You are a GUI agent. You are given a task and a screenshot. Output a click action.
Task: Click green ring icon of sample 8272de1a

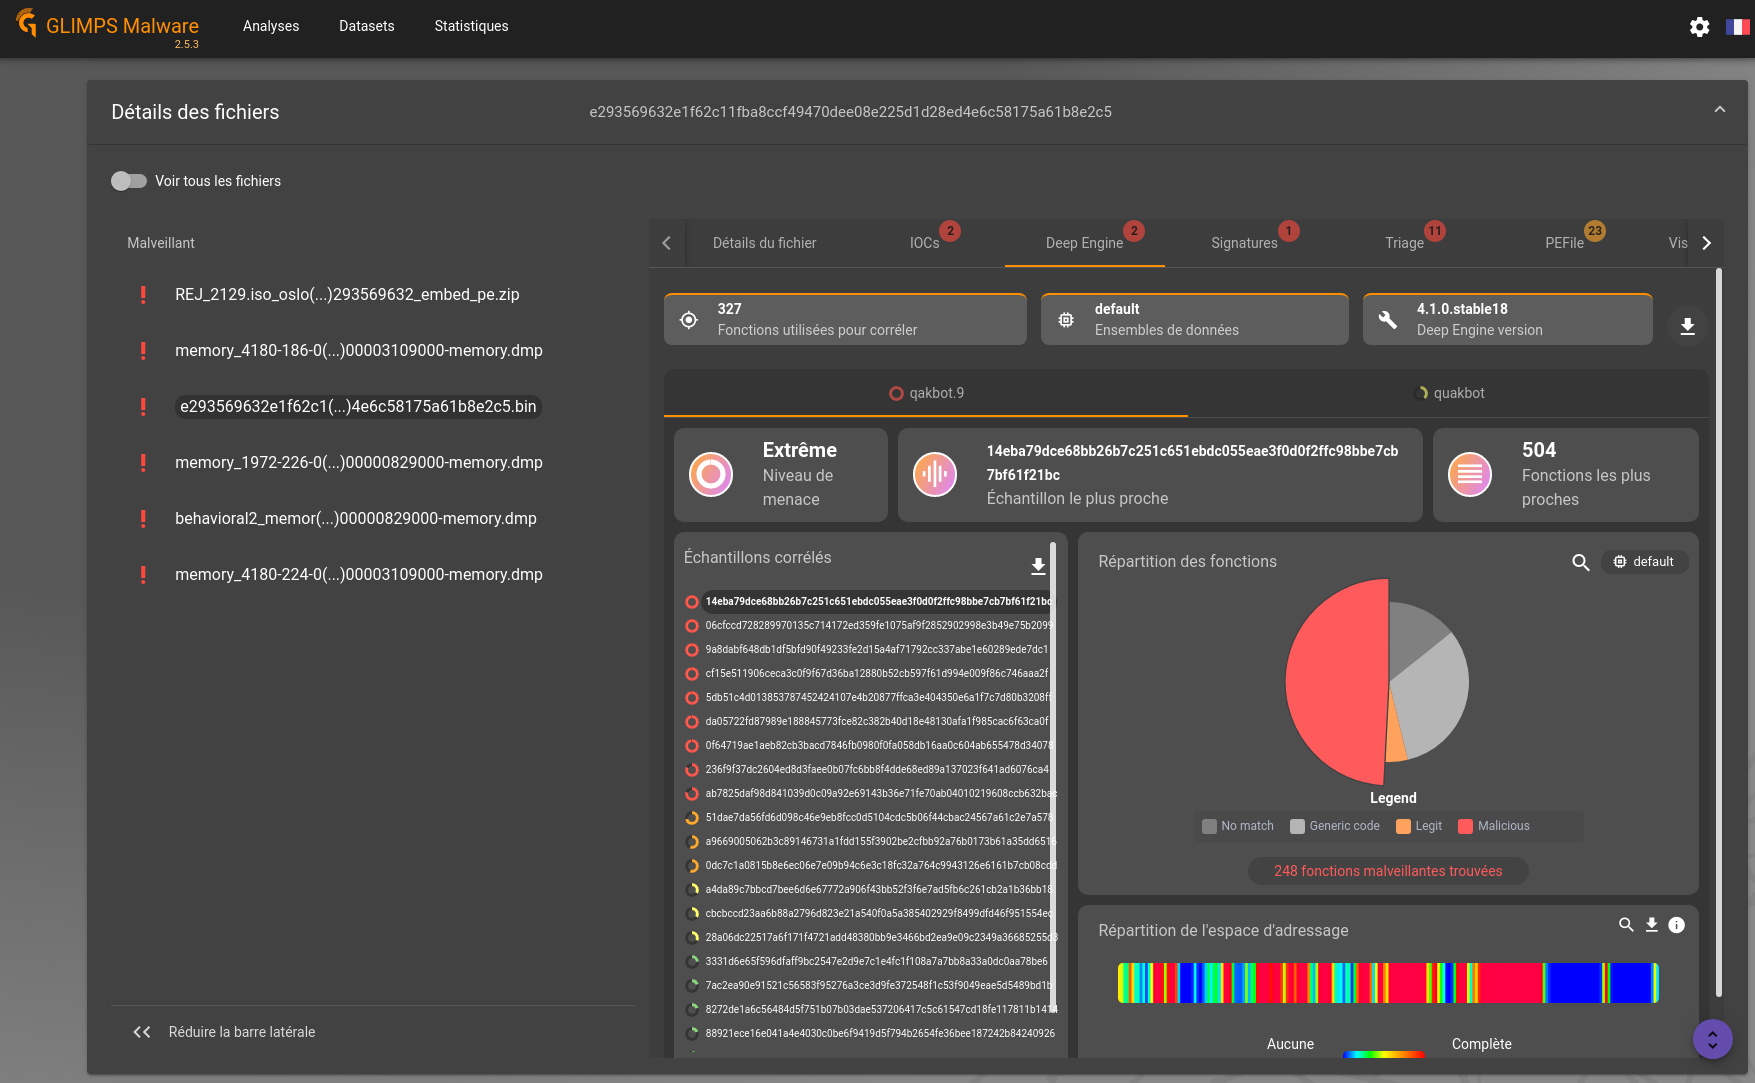pyautogui.click(x=691, y=1010)
